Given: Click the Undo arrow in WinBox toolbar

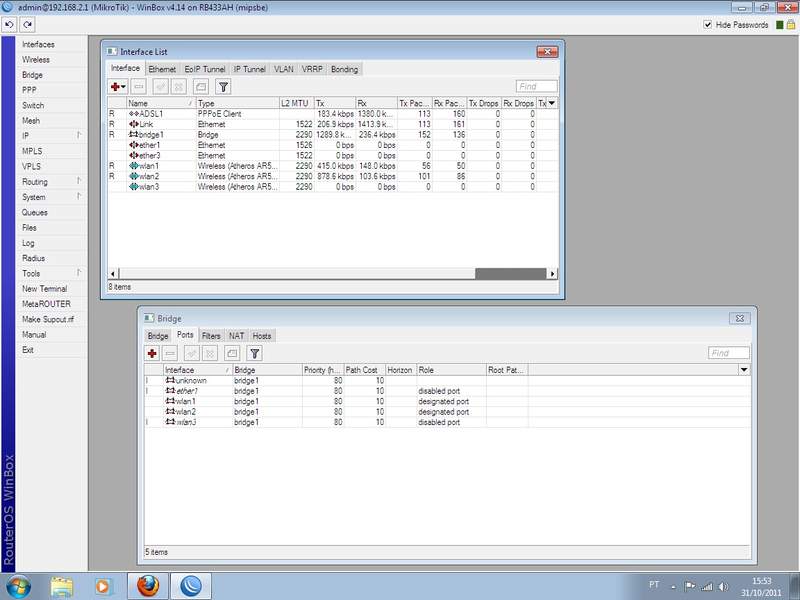Looking at the screenshot, I should [9, 24].
